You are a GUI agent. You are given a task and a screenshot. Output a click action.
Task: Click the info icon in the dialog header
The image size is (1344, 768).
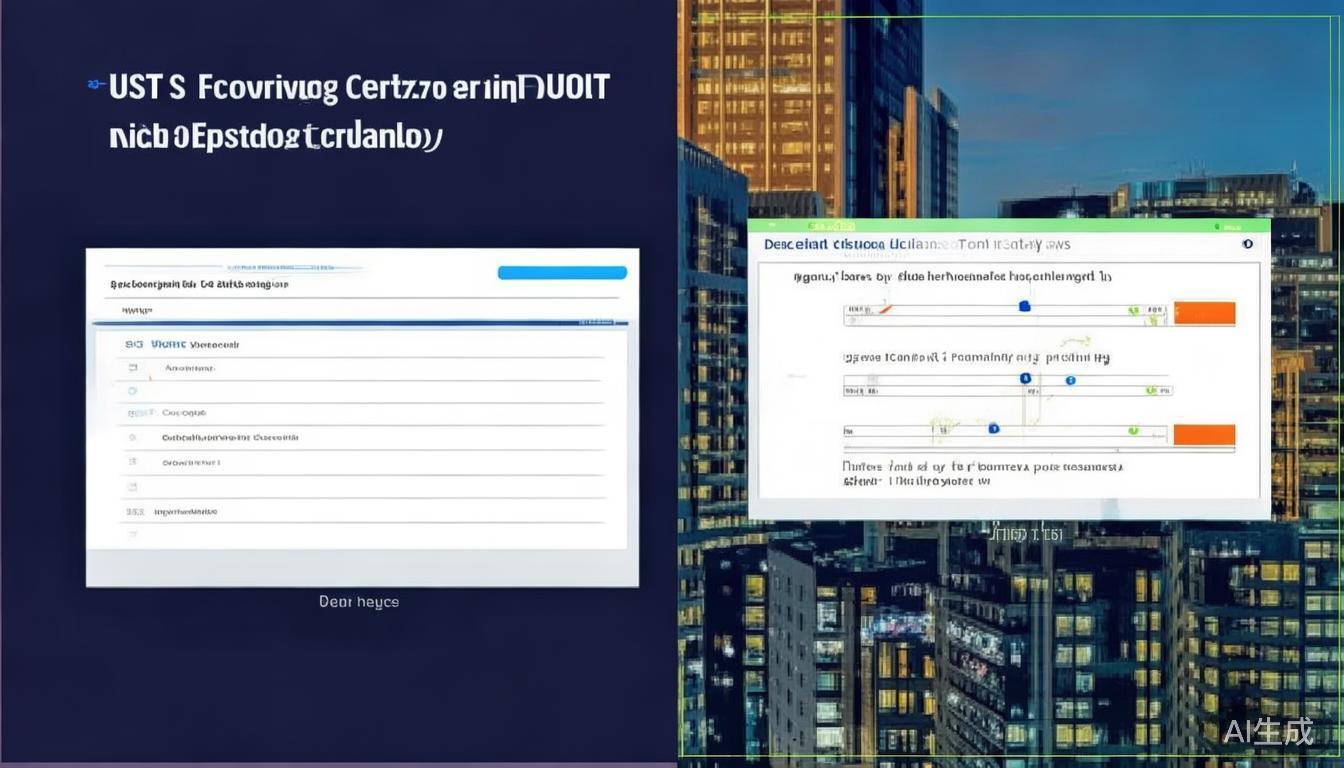click(x=1248, y=245)
